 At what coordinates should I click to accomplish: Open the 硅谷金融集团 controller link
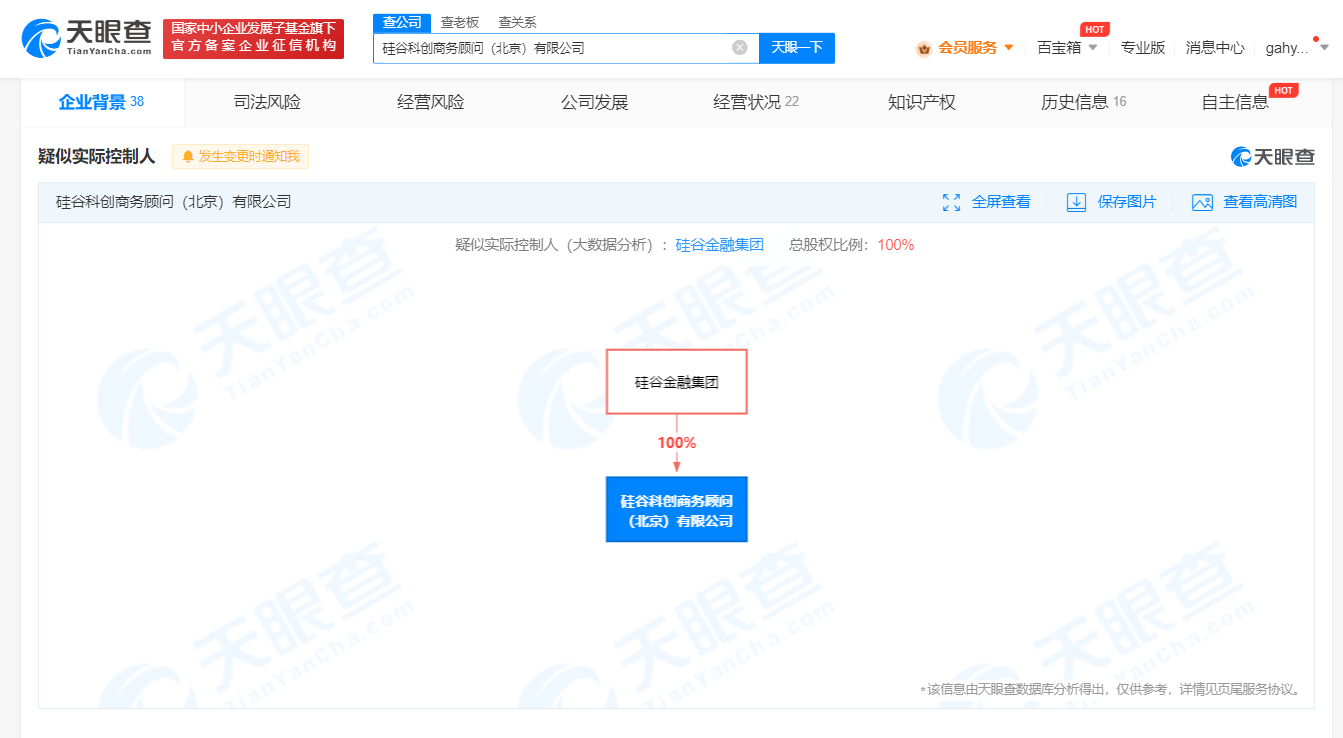(x=720, y=245)
